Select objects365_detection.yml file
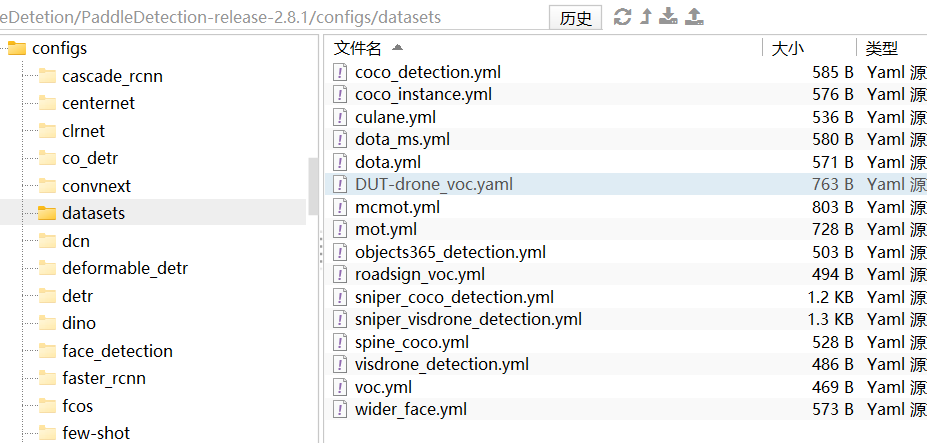 [450, 253]
